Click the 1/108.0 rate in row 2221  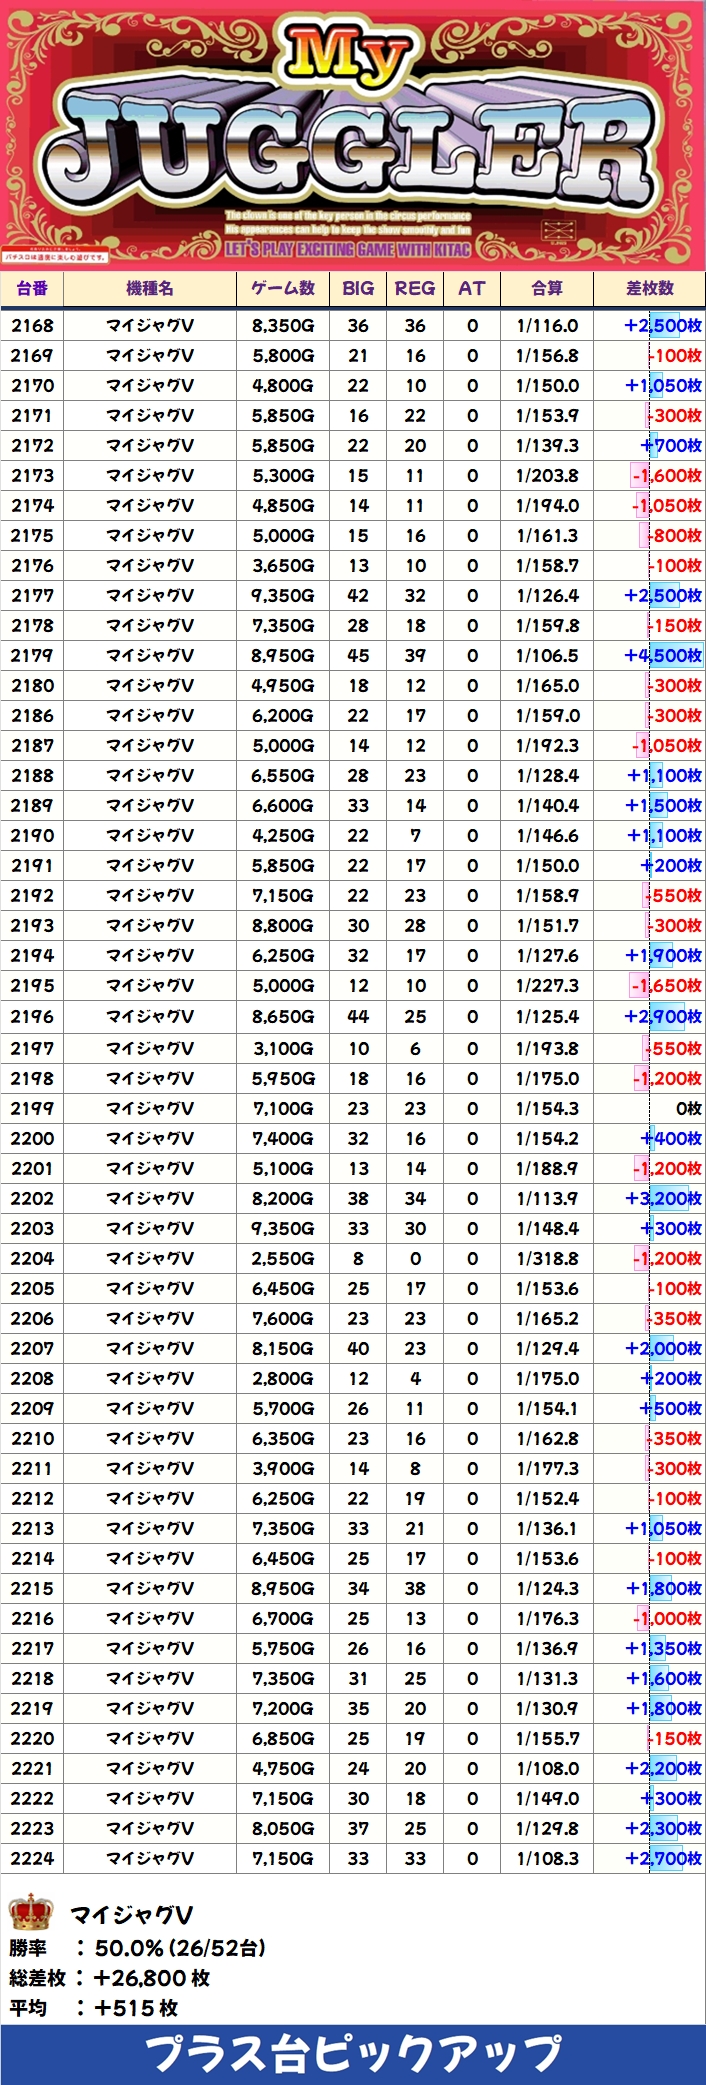547,1768
